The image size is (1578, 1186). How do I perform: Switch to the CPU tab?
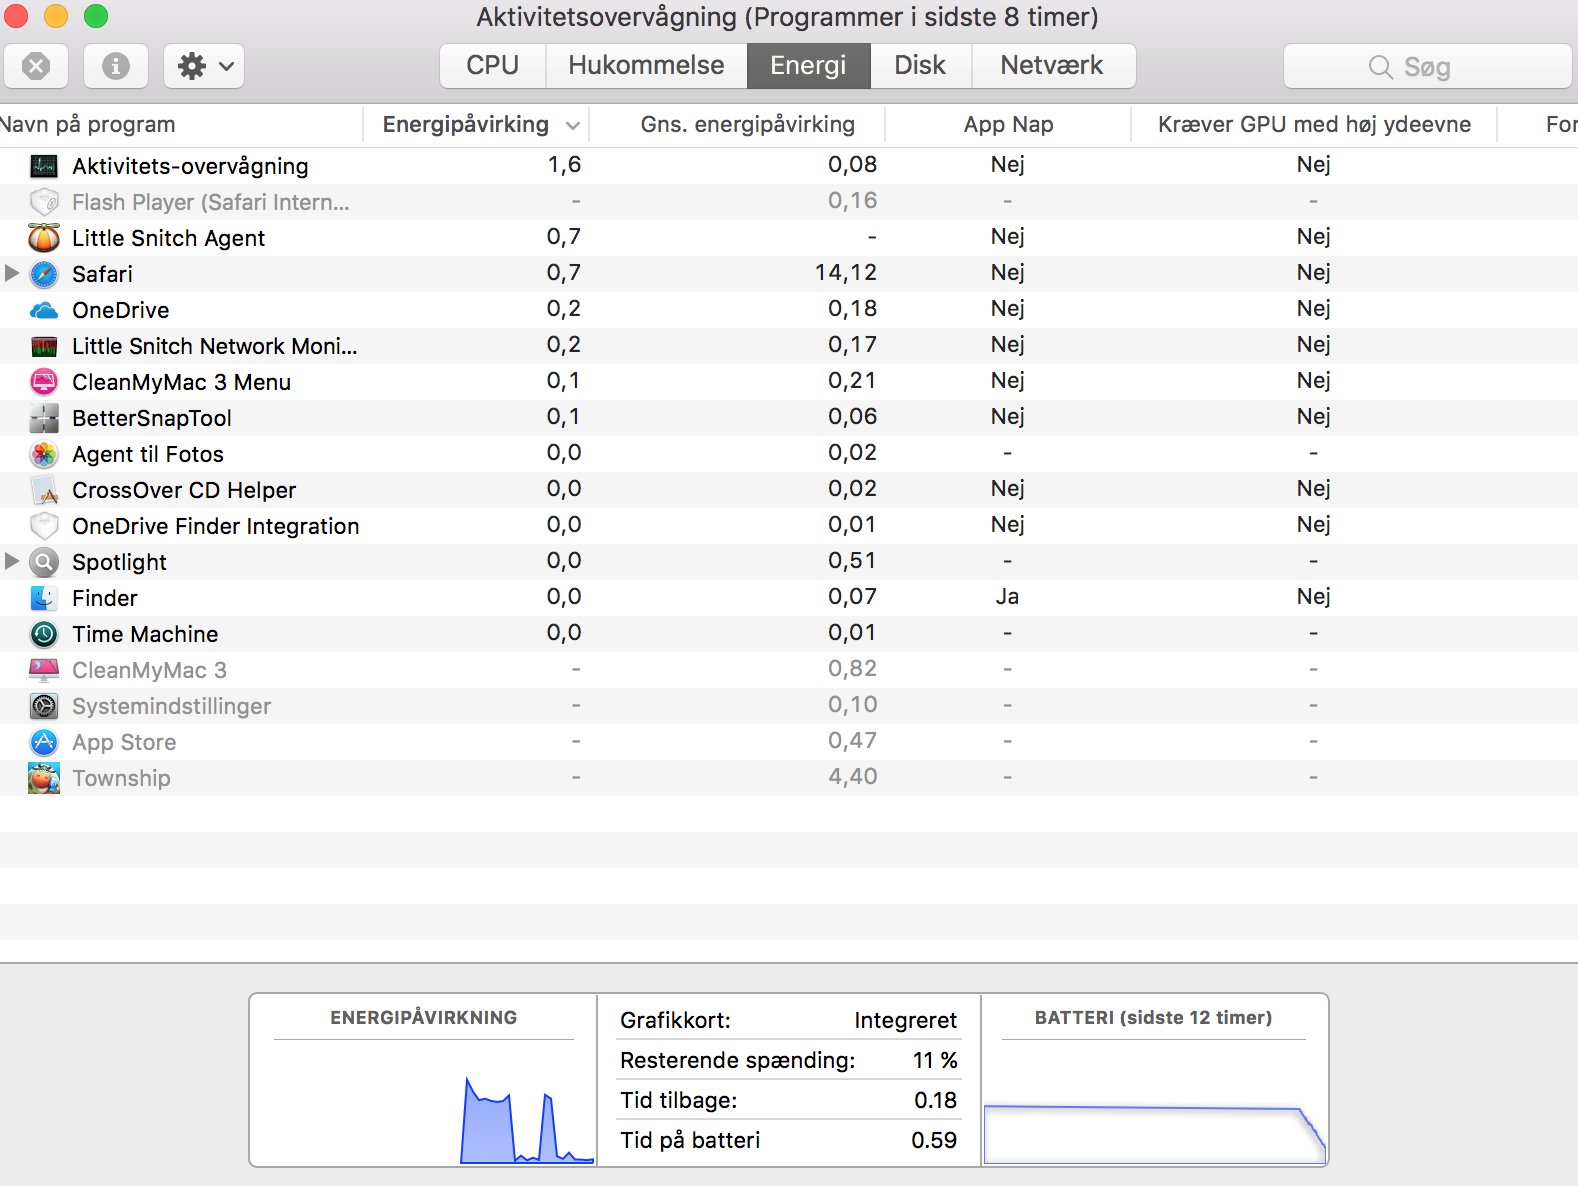(493, 66)
